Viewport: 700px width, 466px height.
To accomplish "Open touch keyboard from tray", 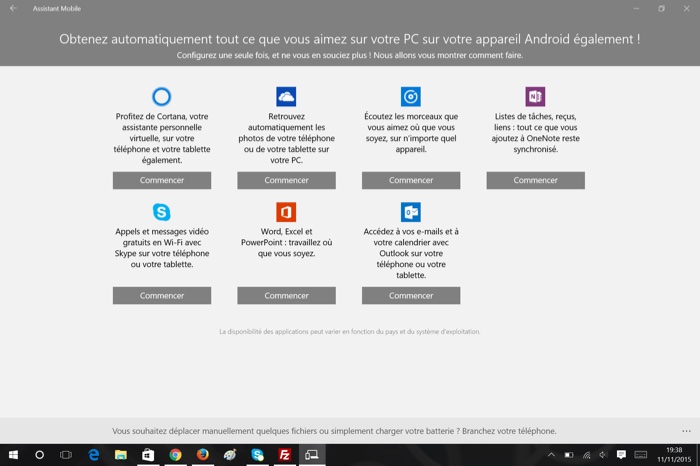I will click(x=641, y=455).
